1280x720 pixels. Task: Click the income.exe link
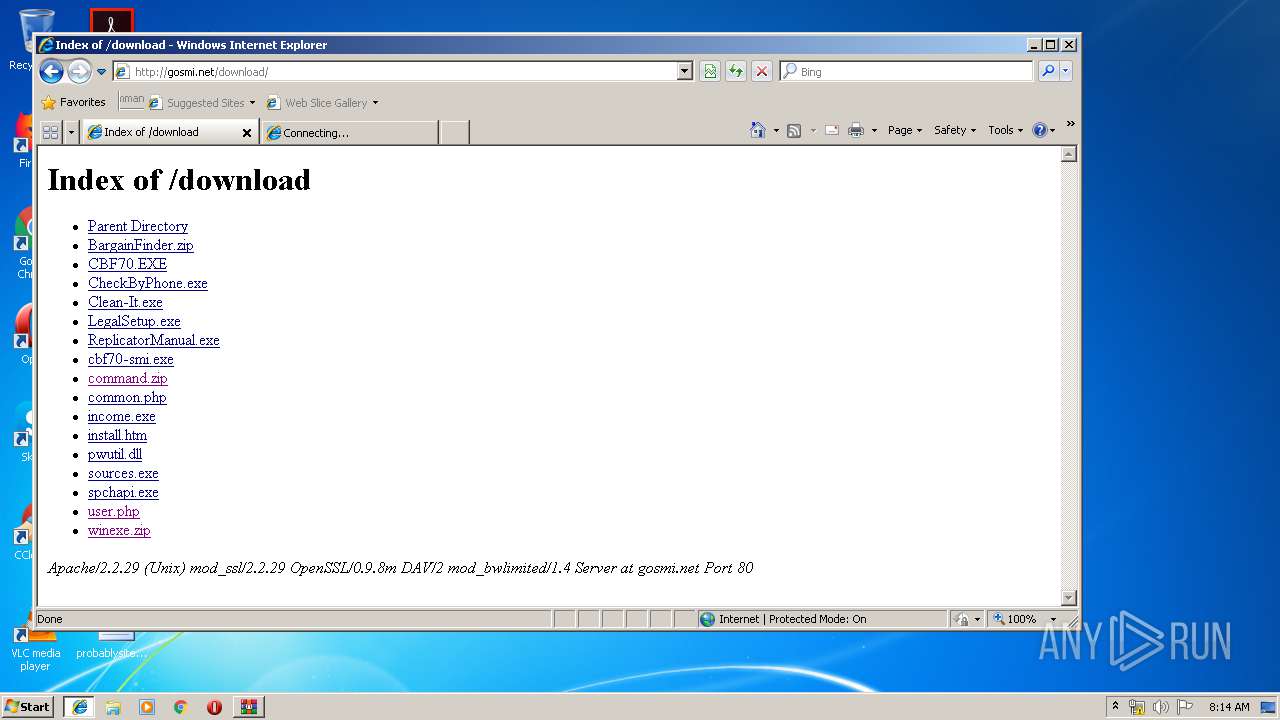(122, 416)
